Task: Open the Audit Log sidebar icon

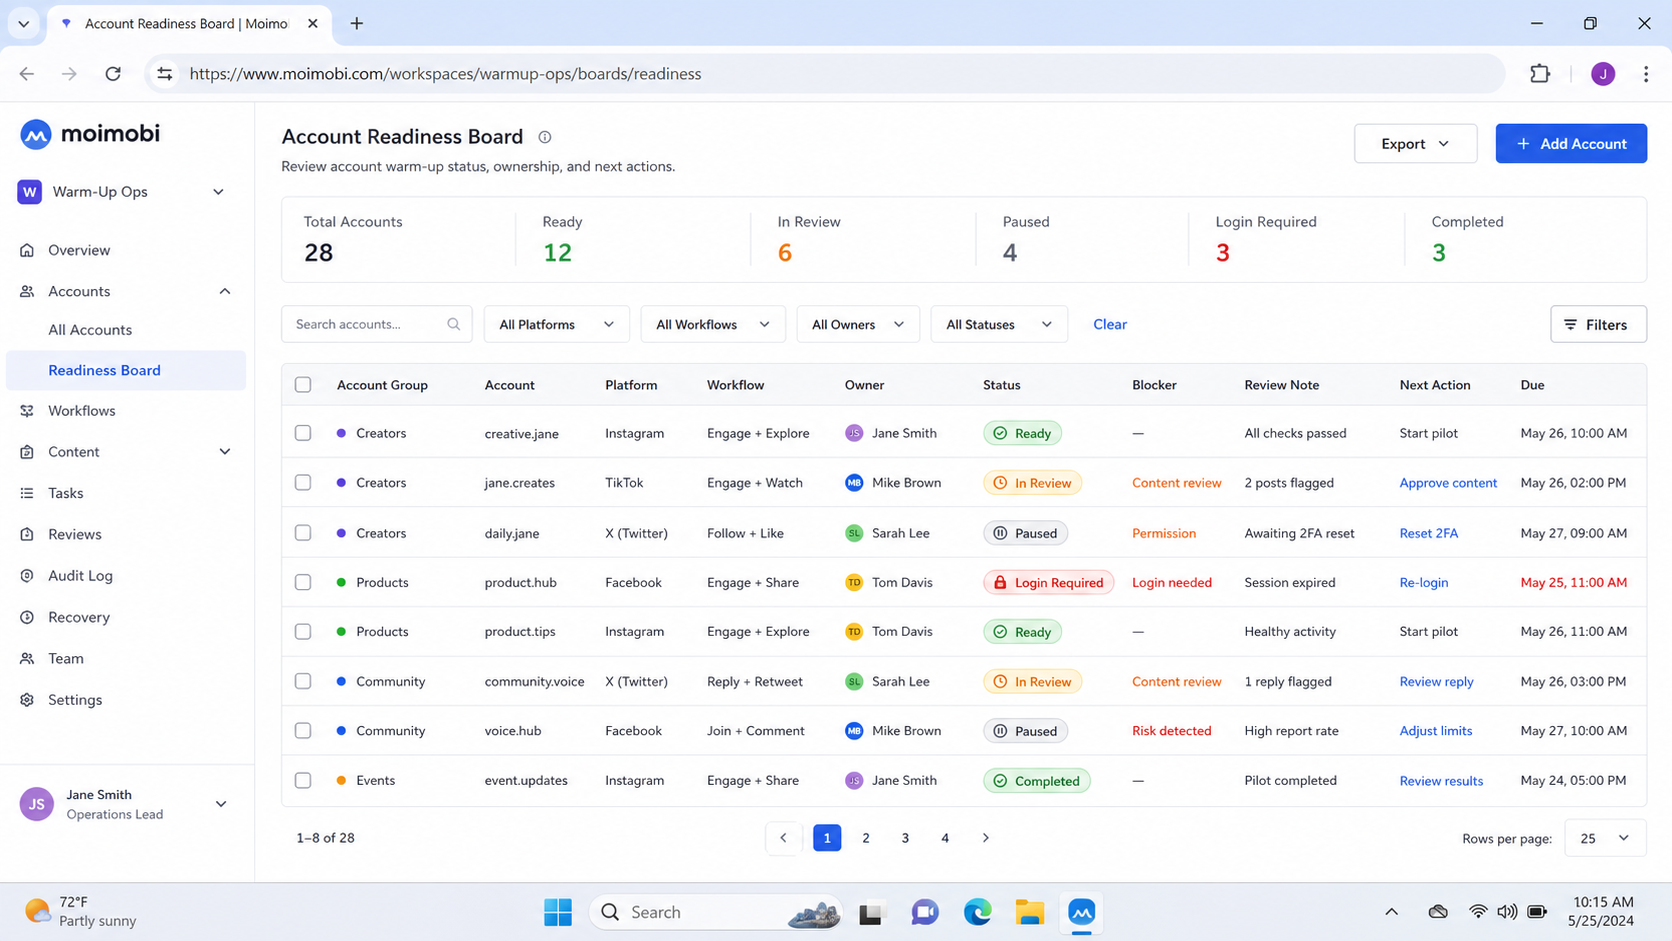Action: pos(27,576)
